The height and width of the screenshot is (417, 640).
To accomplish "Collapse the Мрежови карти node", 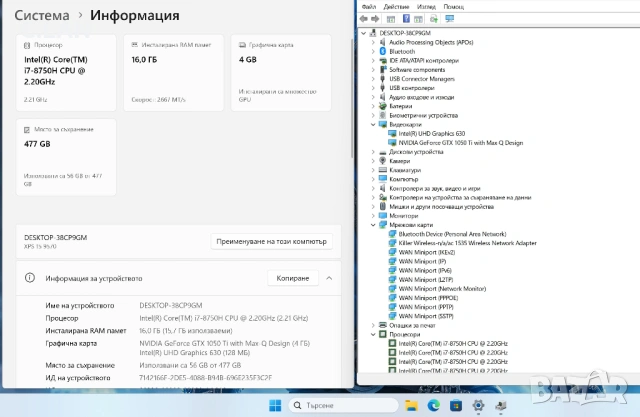I will point(373,225).
